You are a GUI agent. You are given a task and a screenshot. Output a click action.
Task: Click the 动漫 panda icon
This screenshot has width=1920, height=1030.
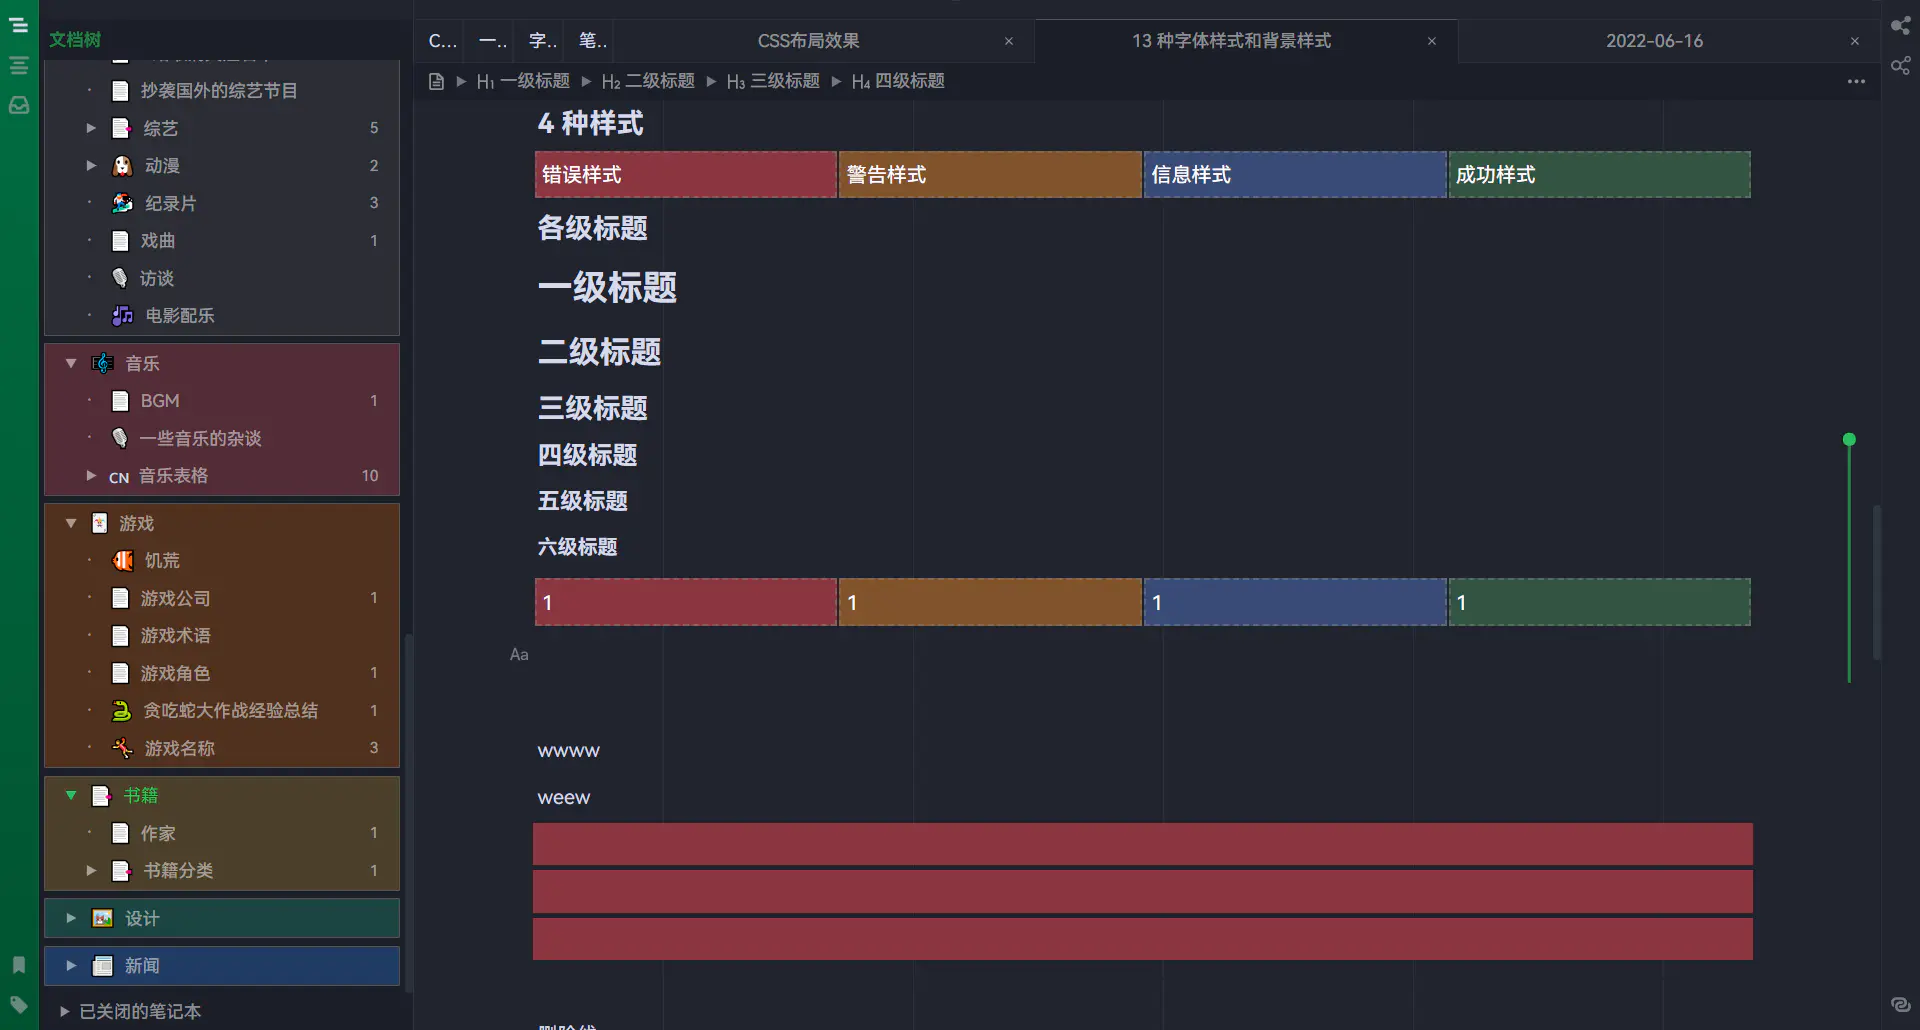122,165
